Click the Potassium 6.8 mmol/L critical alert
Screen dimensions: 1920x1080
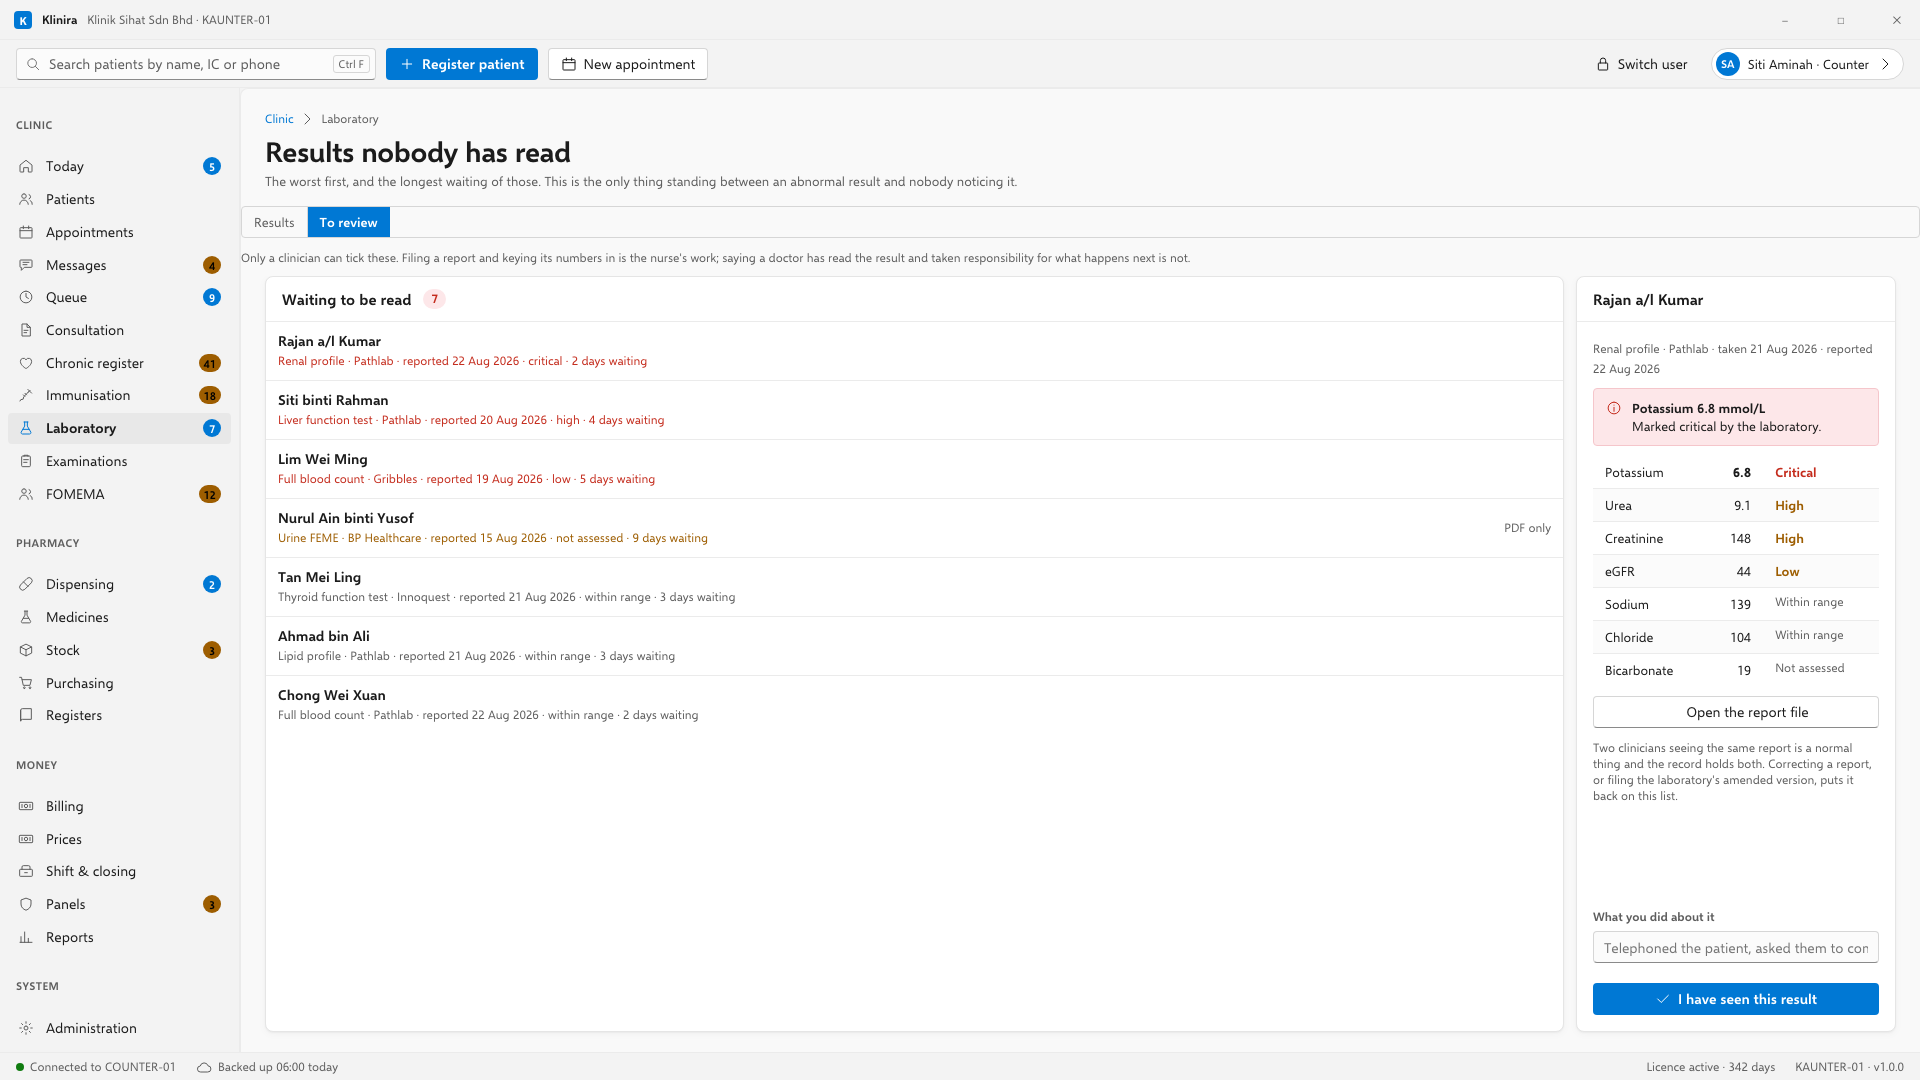(x=1735, y=417)
